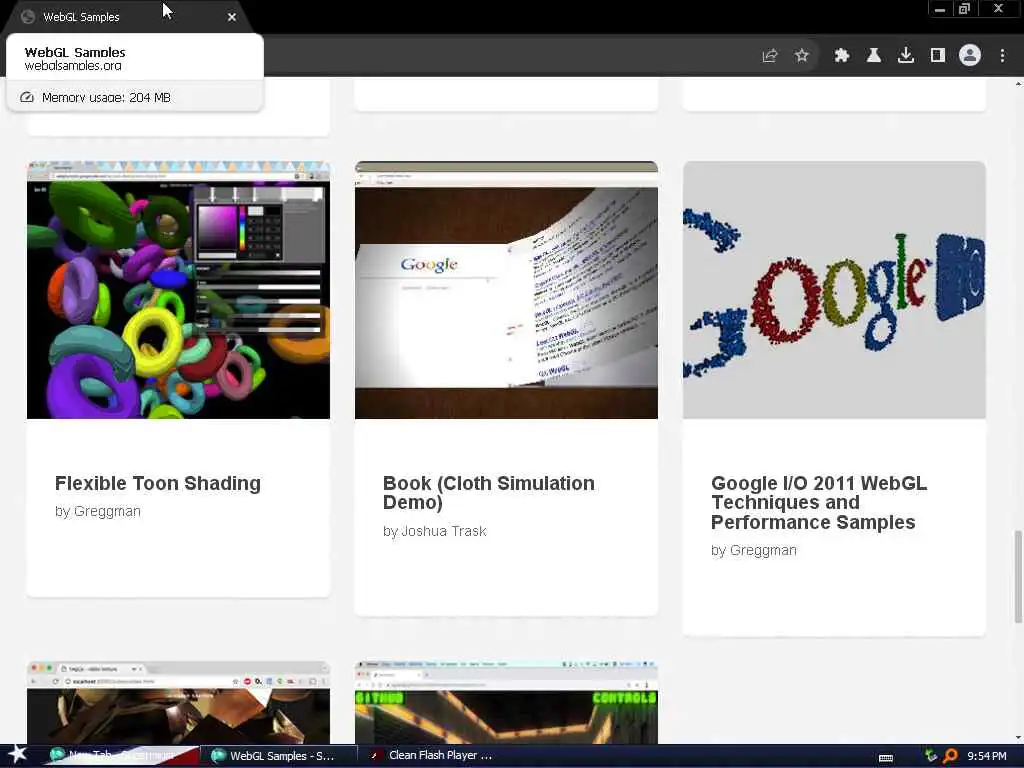Viewport: 1024px width, 768px height.
Task: Click the scrollbar up arrow
Action: tap(1017, 84)
